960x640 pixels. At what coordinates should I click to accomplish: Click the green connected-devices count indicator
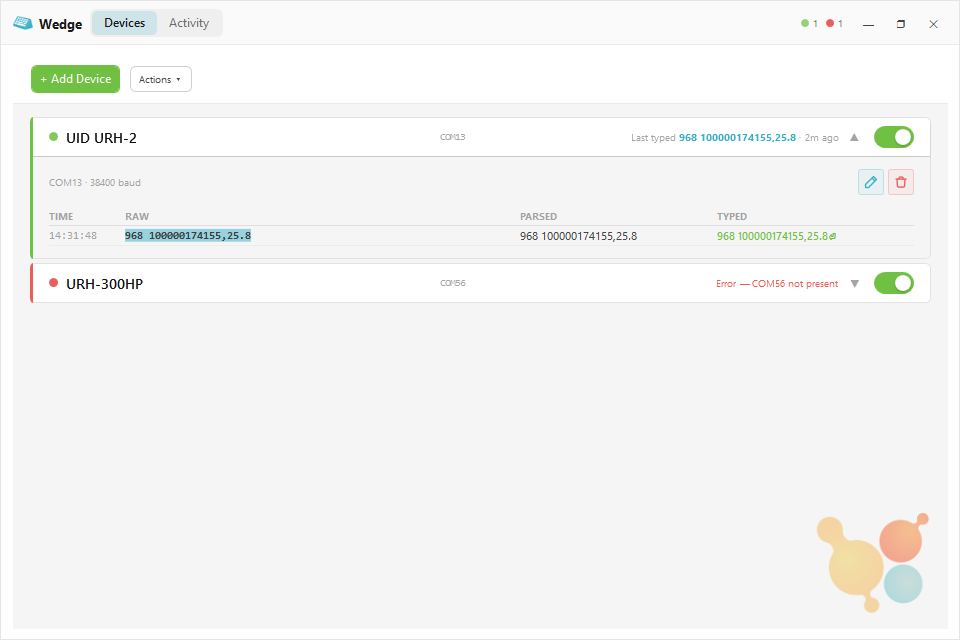[x=809, y=23]
